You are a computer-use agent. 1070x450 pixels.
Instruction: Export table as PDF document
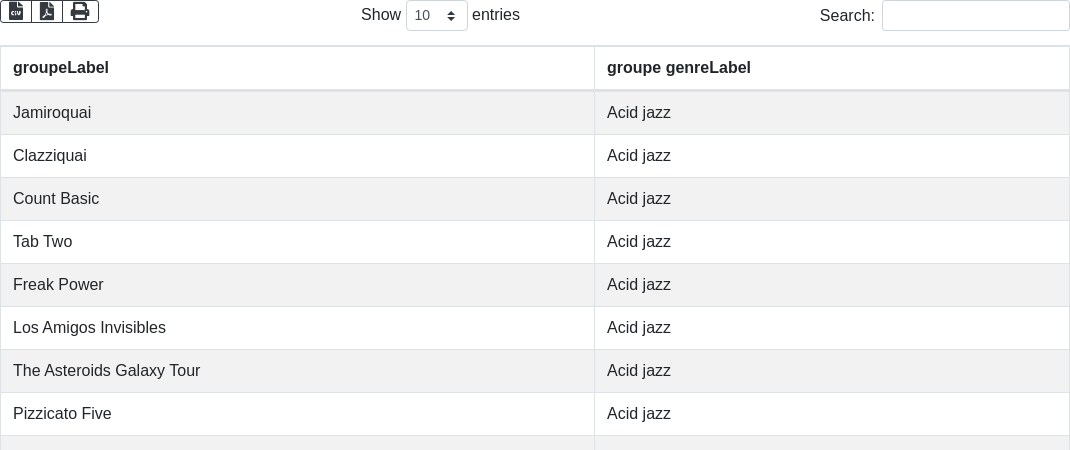pos(47,11)
